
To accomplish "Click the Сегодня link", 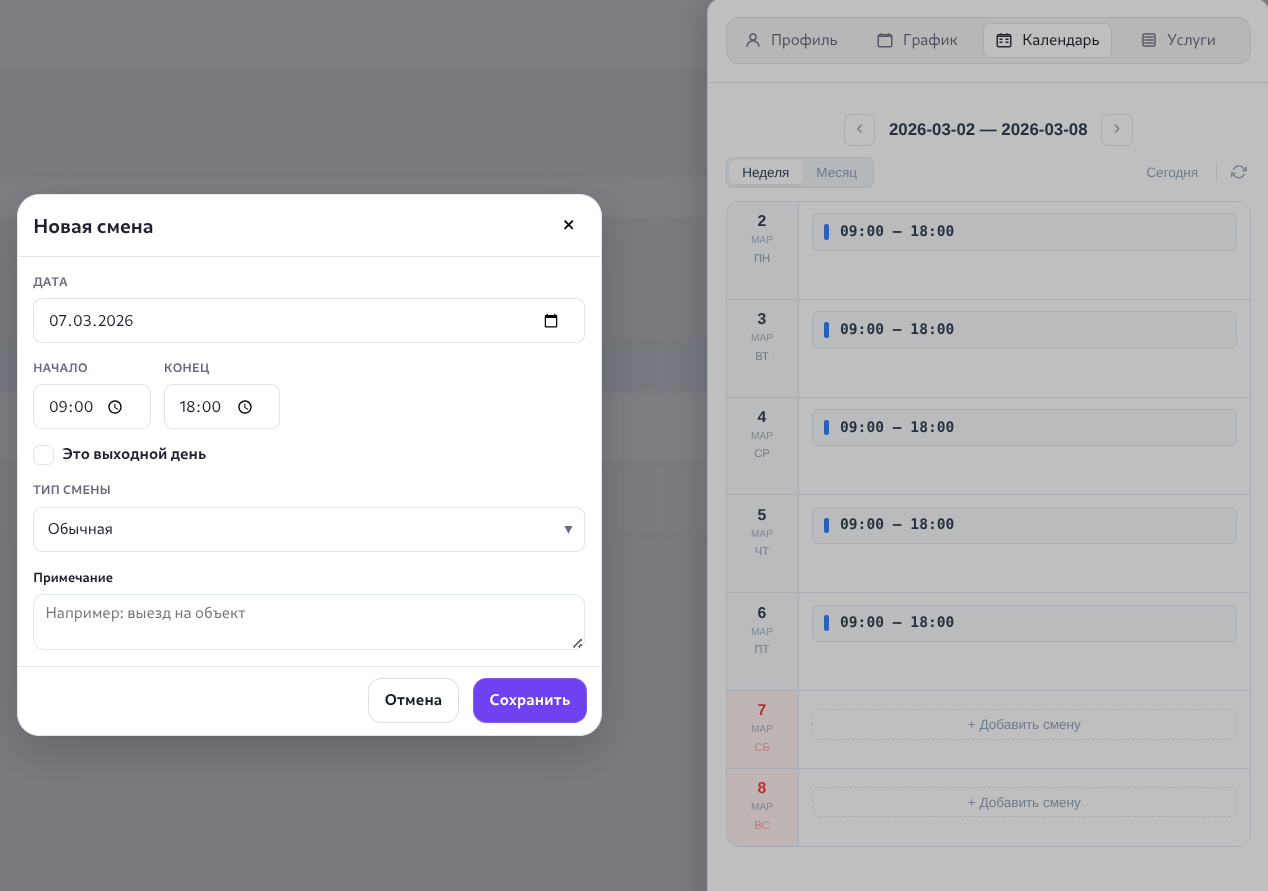I will point(1171,172).
